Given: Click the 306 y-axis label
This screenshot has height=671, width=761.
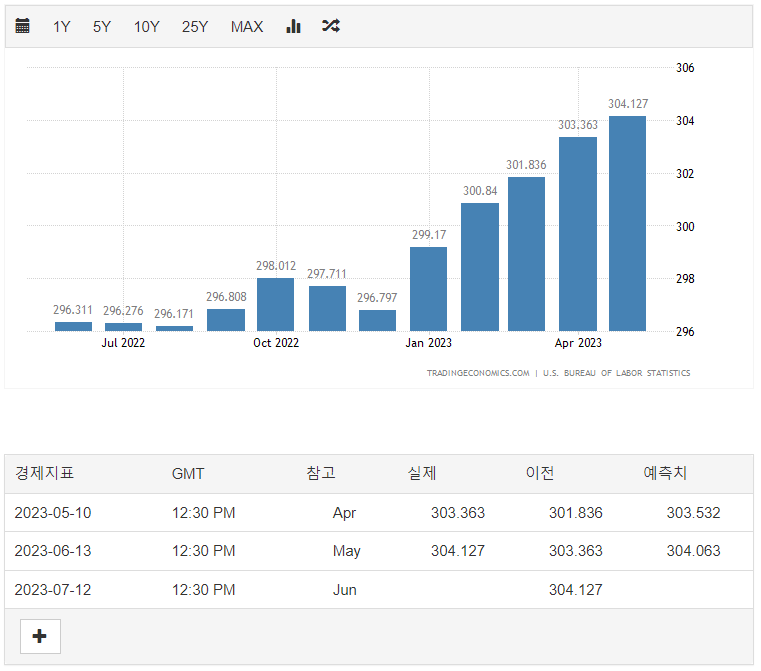Looking at the screenshot, I should 685,68.
